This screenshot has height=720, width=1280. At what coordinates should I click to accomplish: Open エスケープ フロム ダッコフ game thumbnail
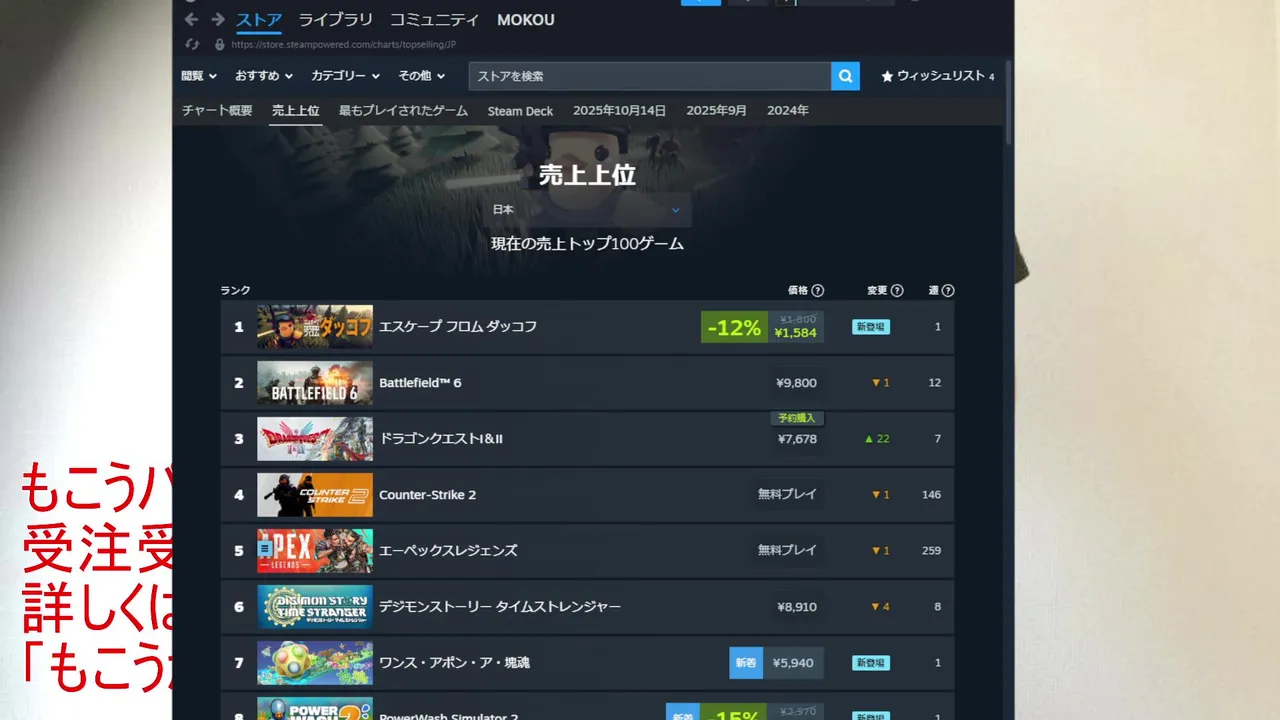point(315,327)
